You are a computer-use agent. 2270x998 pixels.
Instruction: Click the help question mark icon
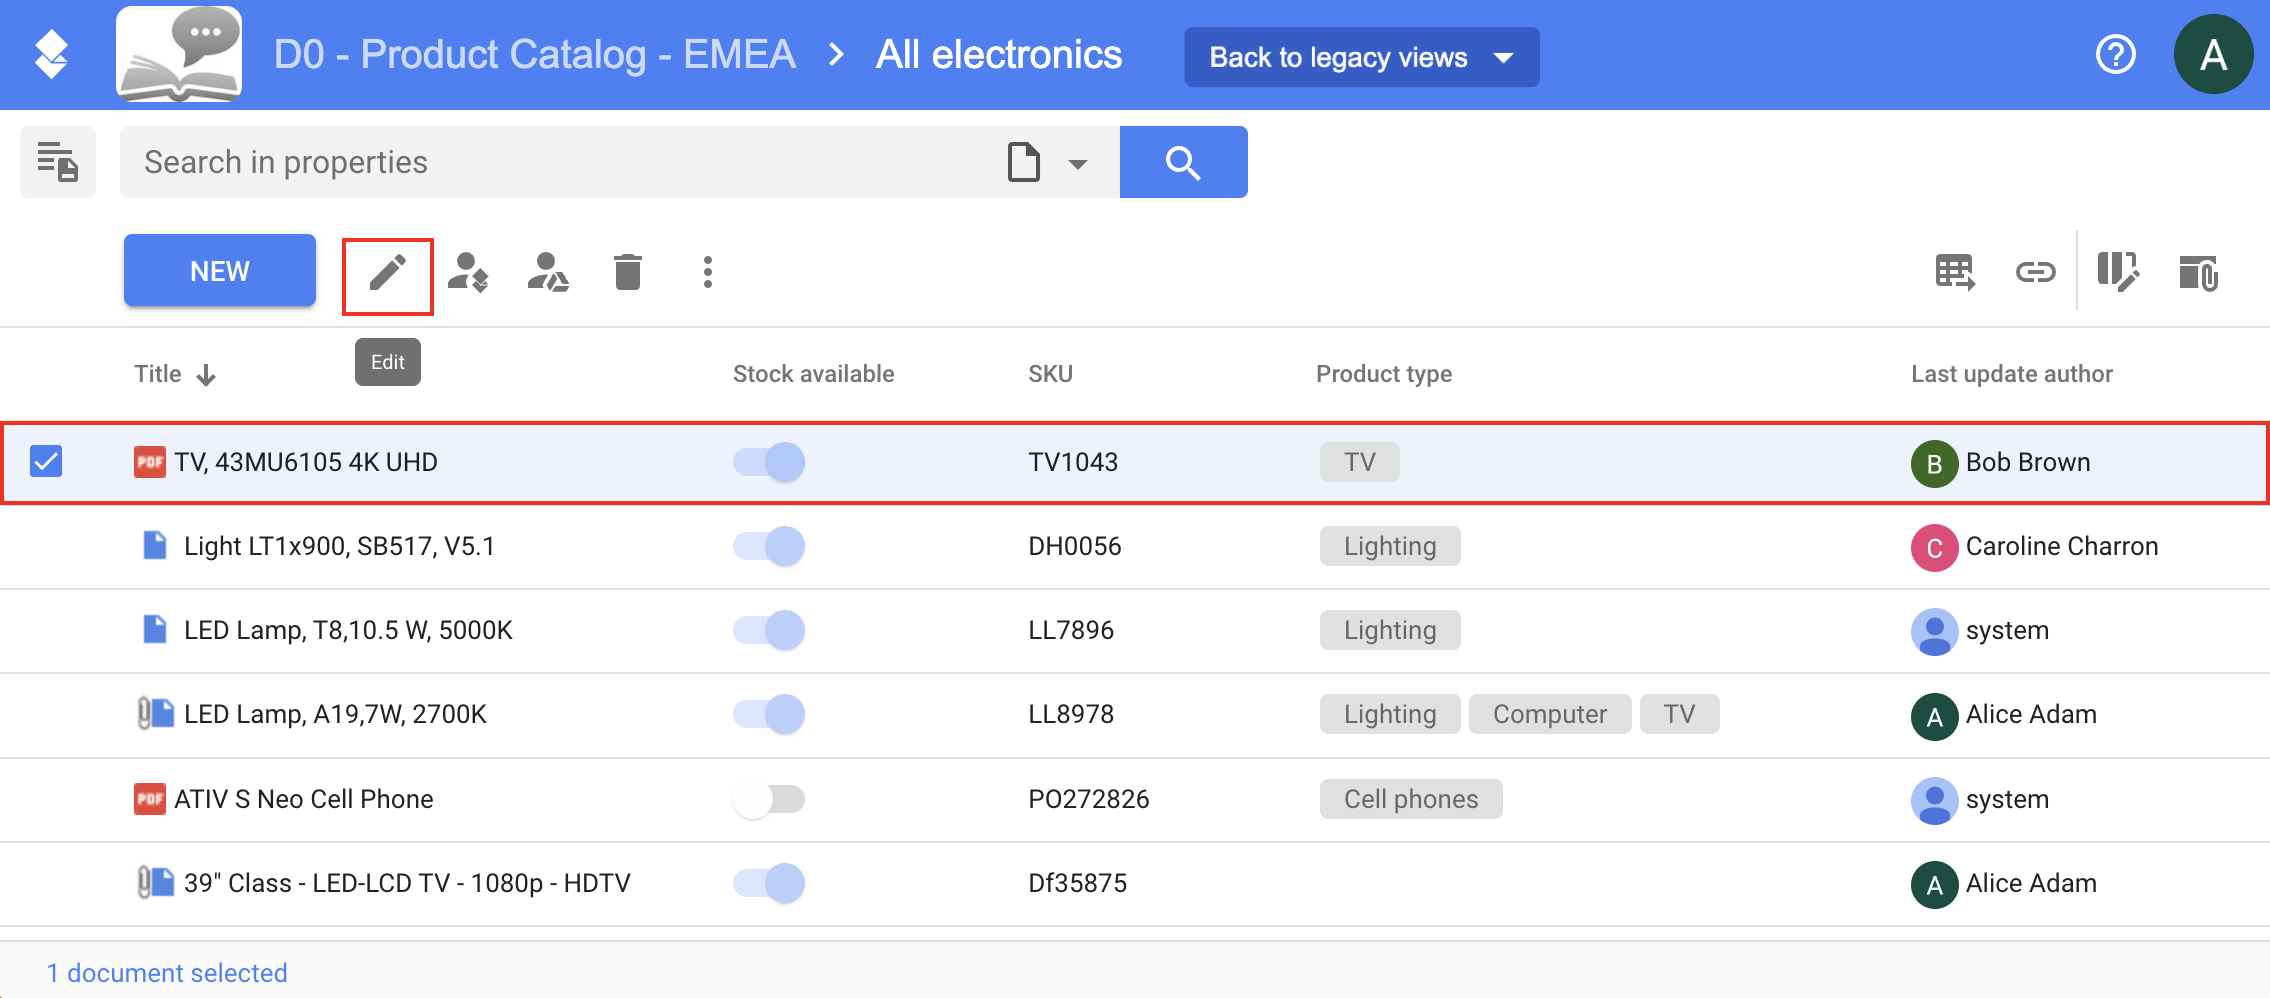pyautogui.click(x=2117, y=54)
